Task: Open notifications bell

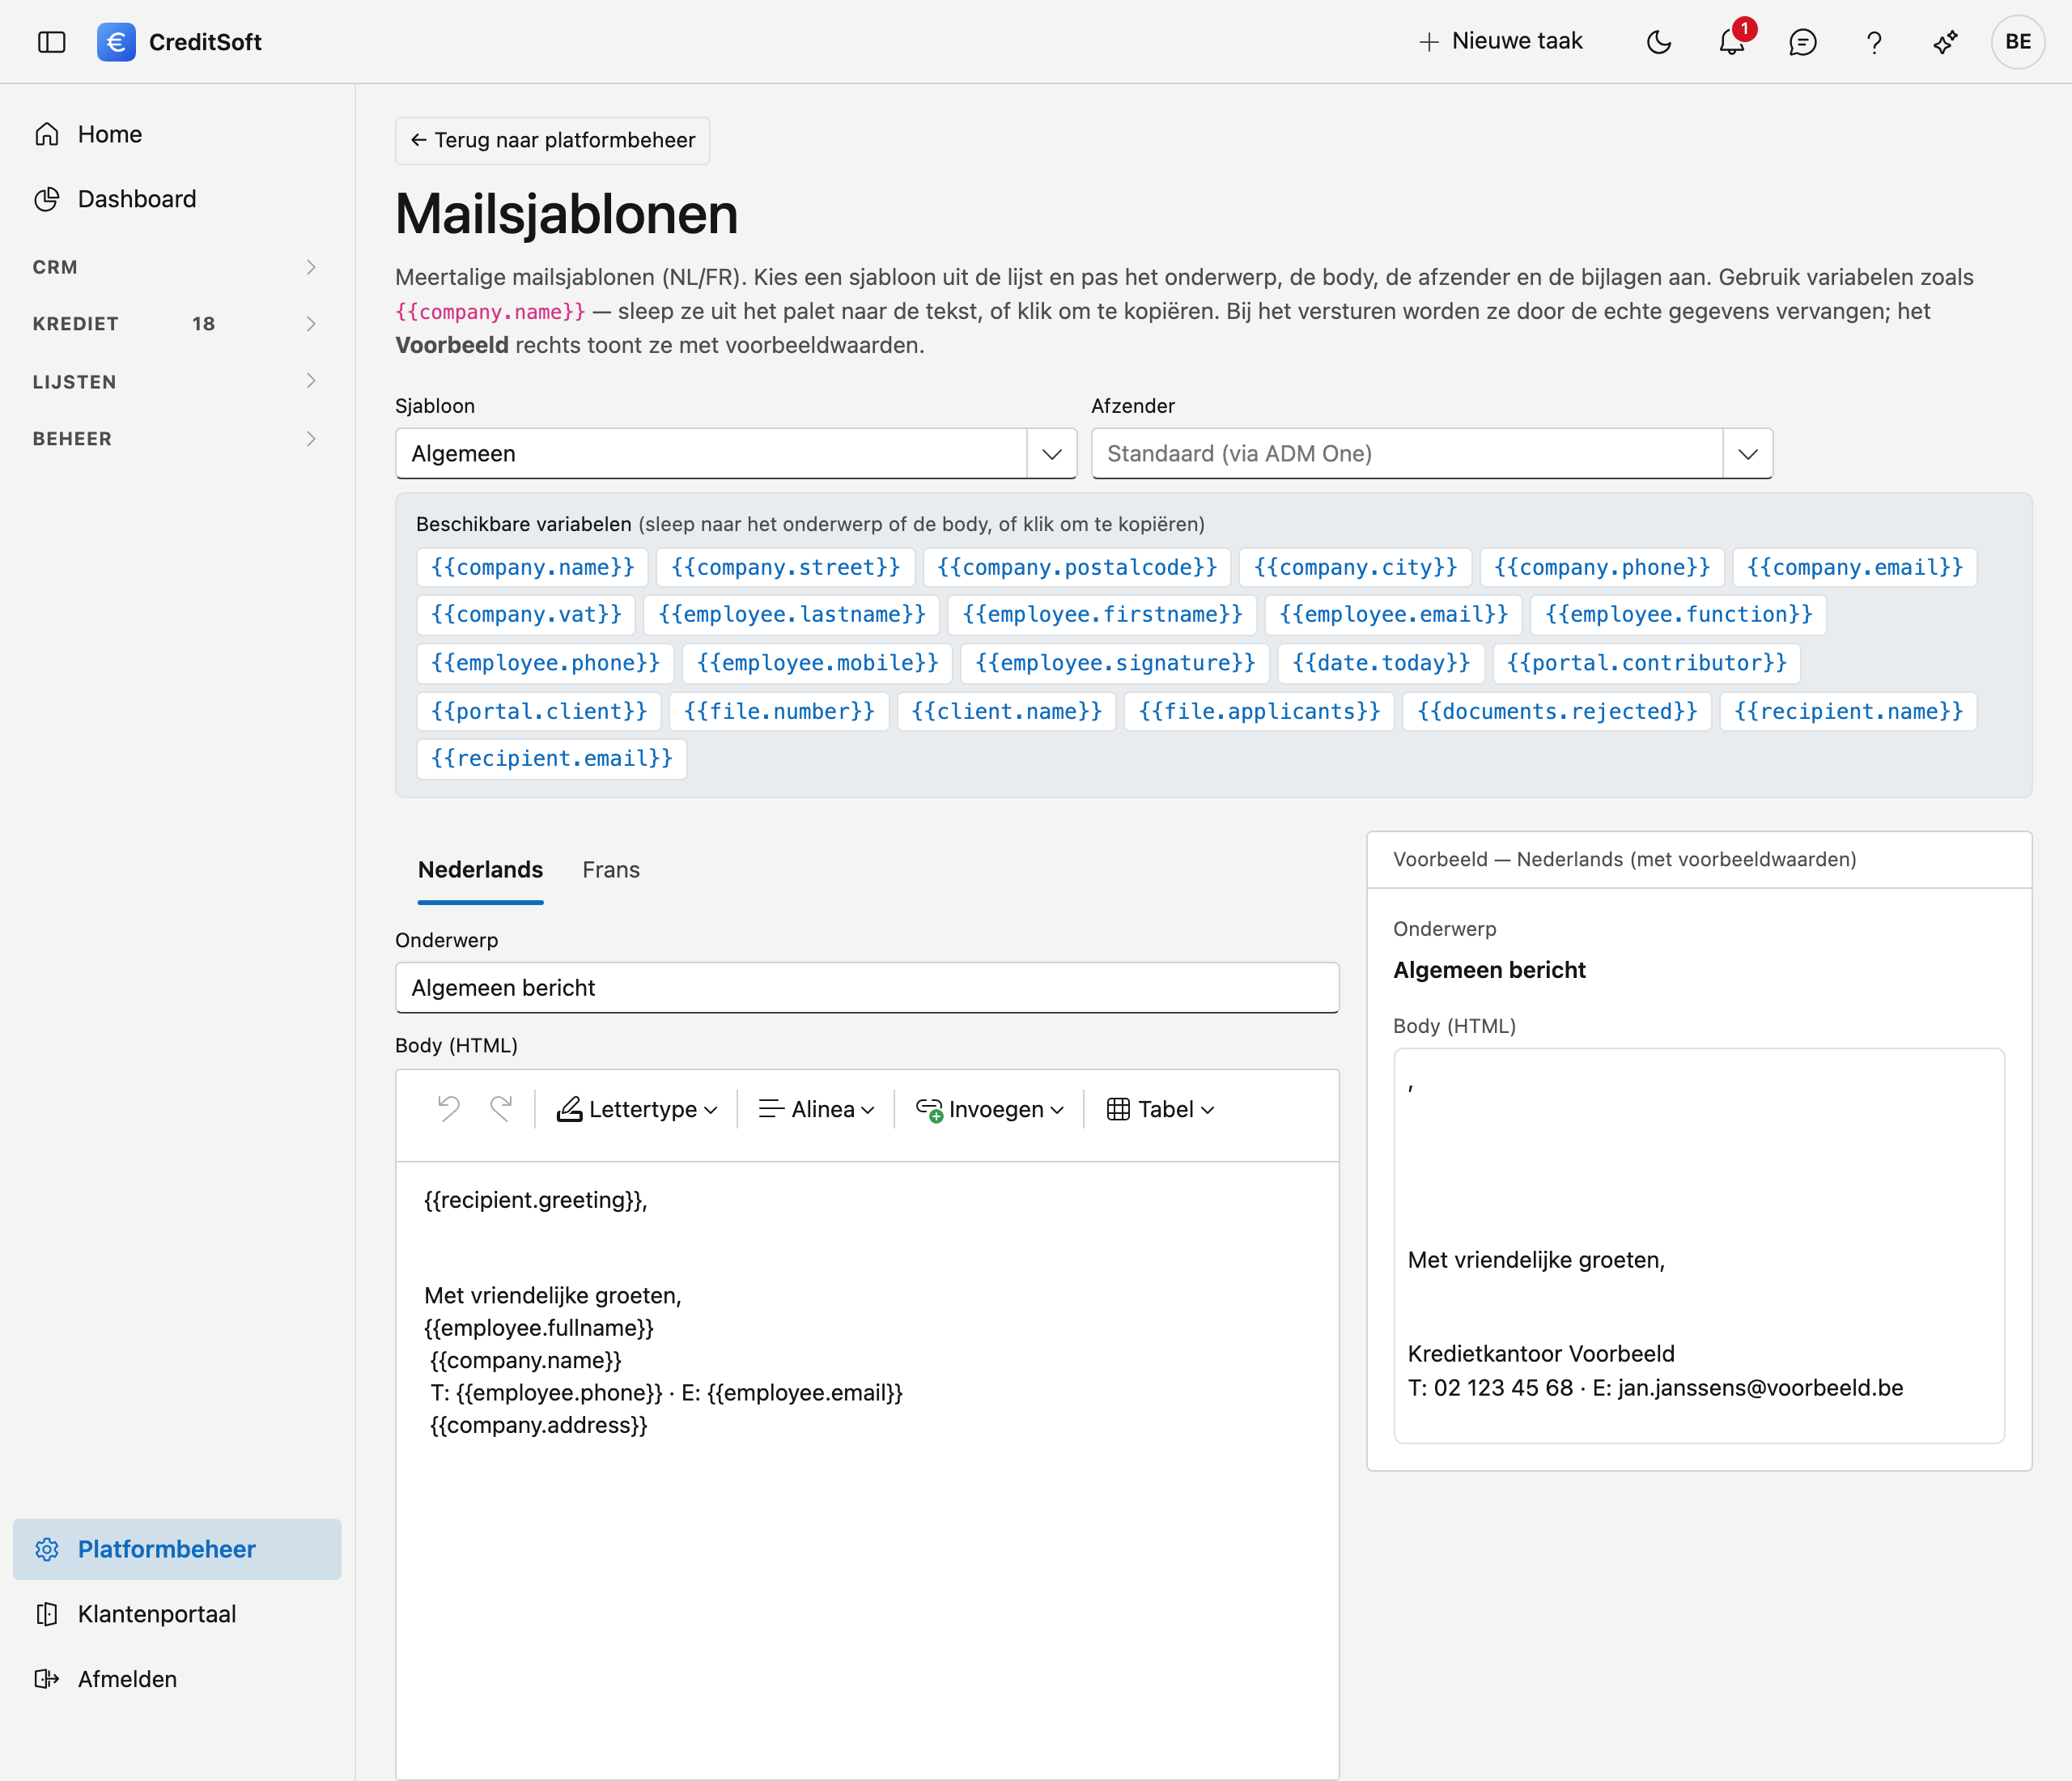Action: (x=1732, y=42)
